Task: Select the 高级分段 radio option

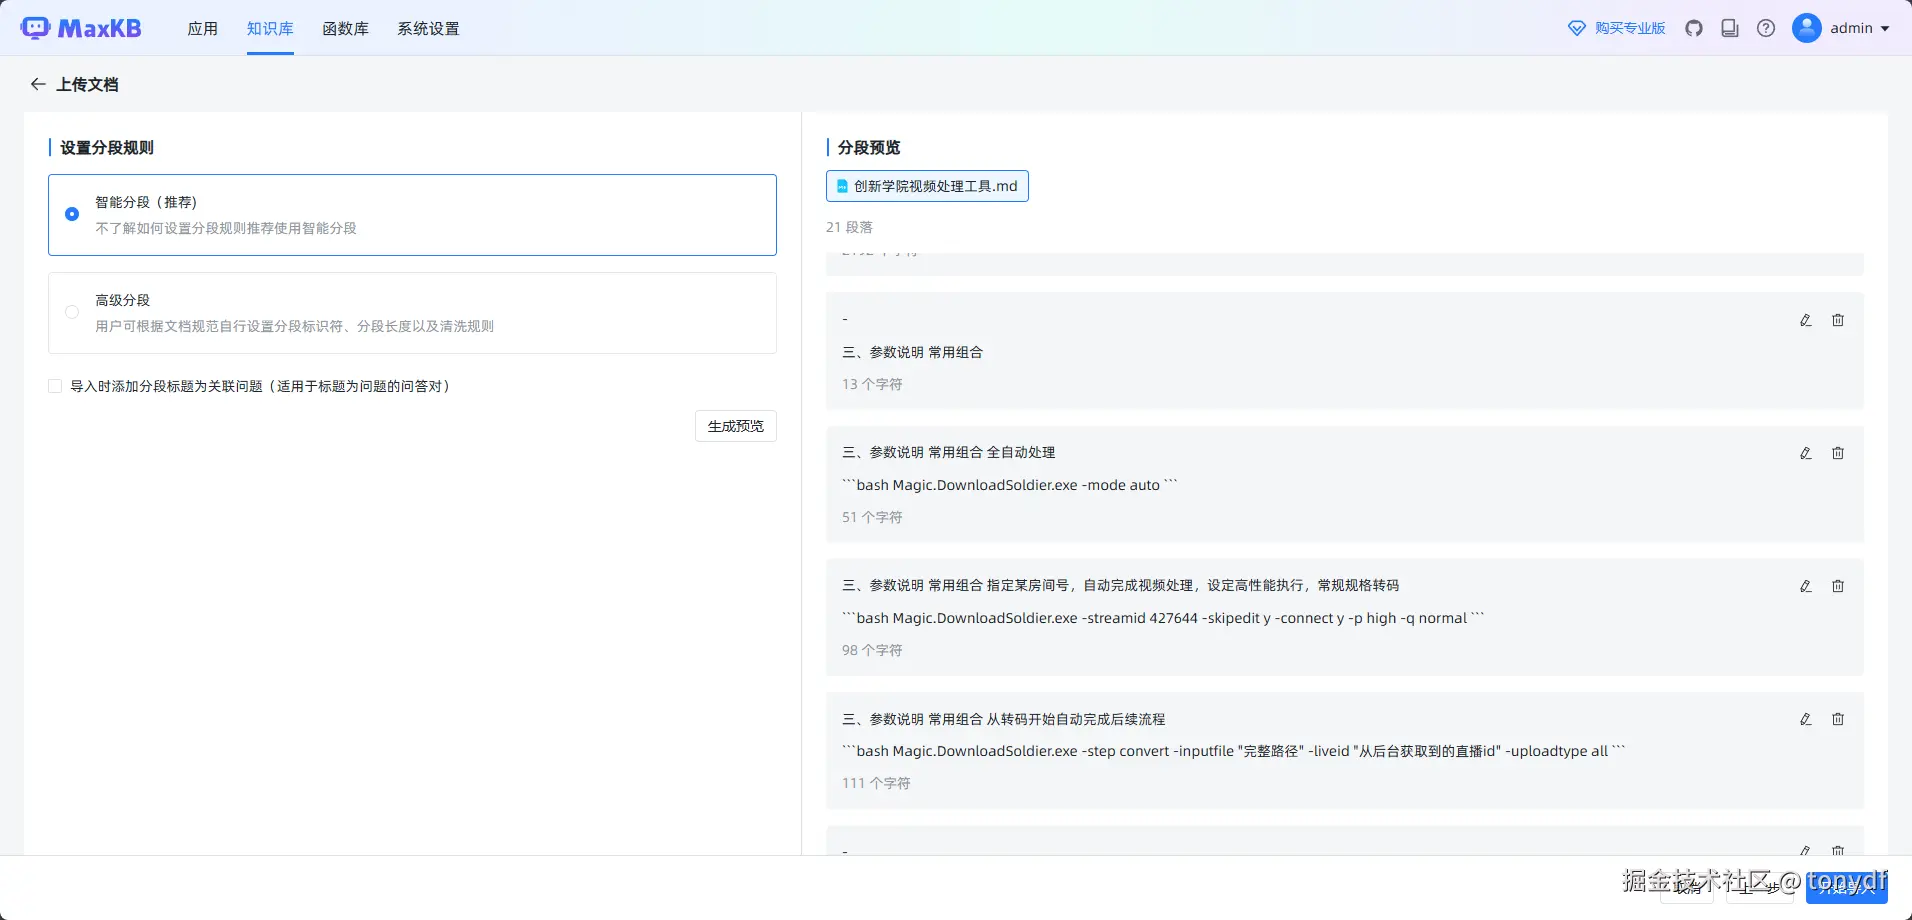Action: click(72, 312)
